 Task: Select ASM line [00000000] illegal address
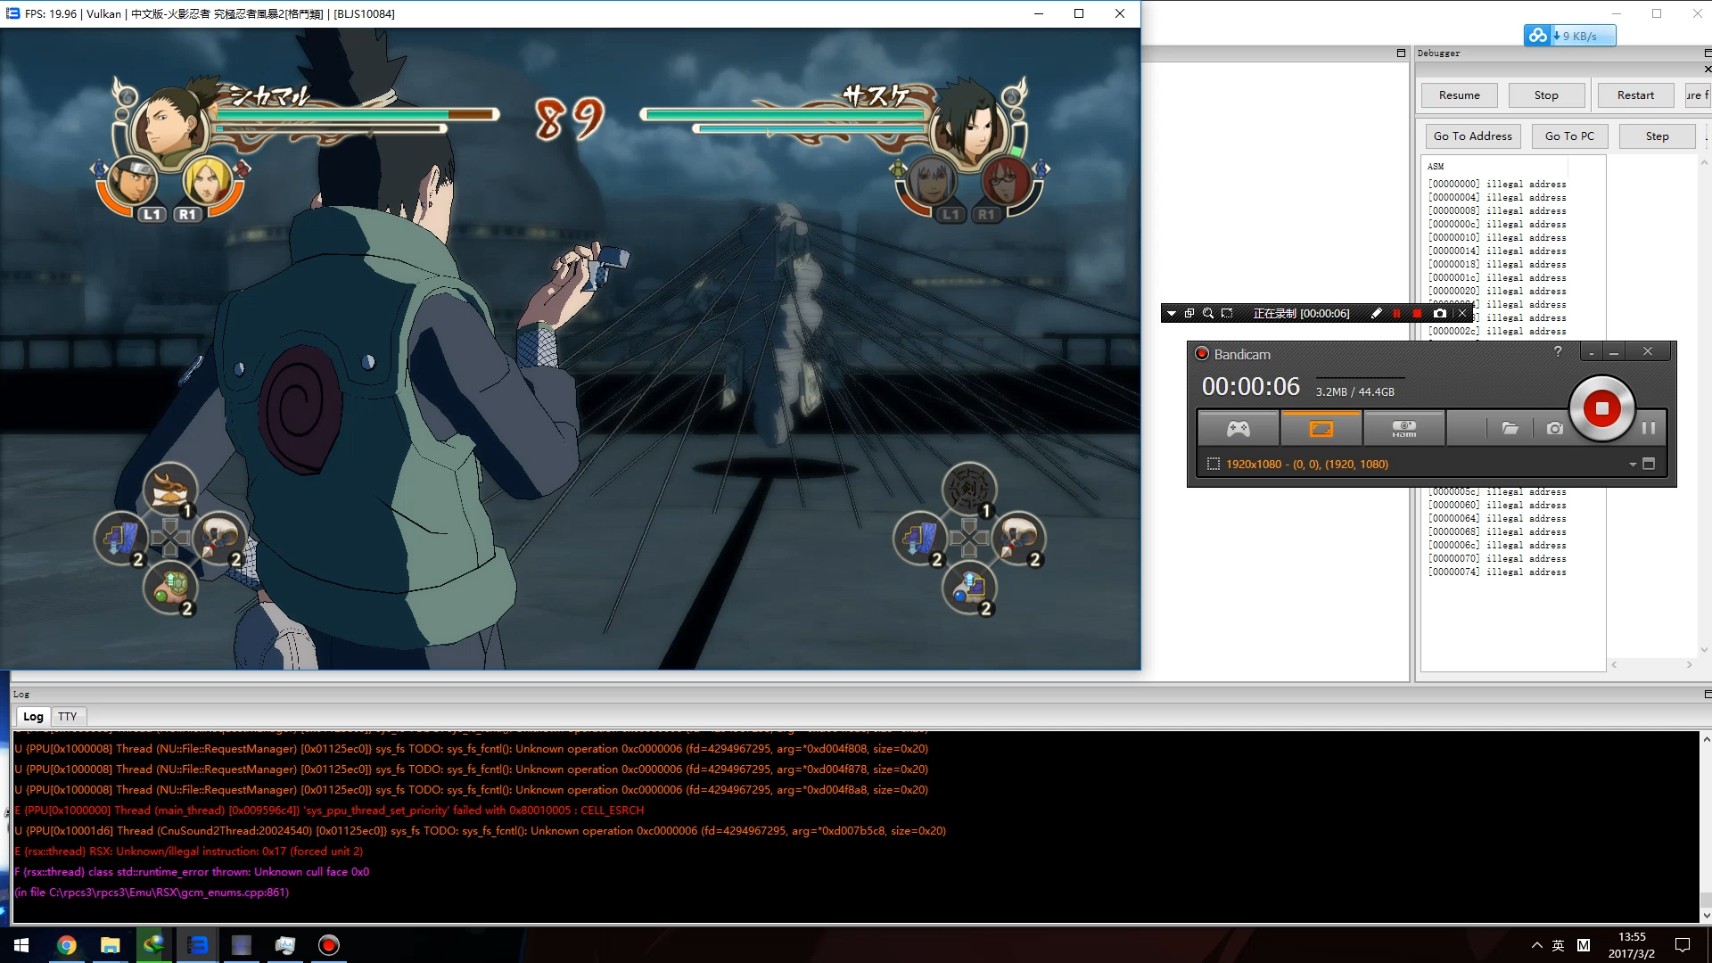(x=1497, y=184)
